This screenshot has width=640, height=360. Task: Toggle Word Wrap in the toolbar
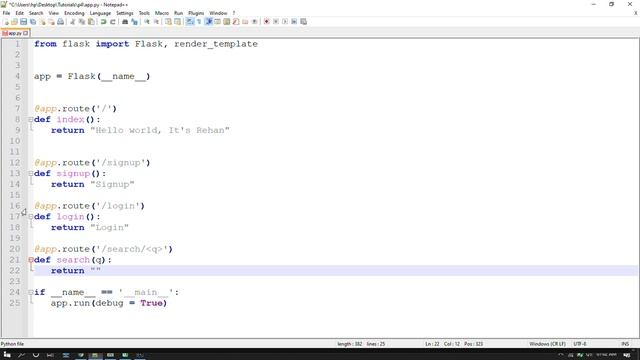(190, 22)
